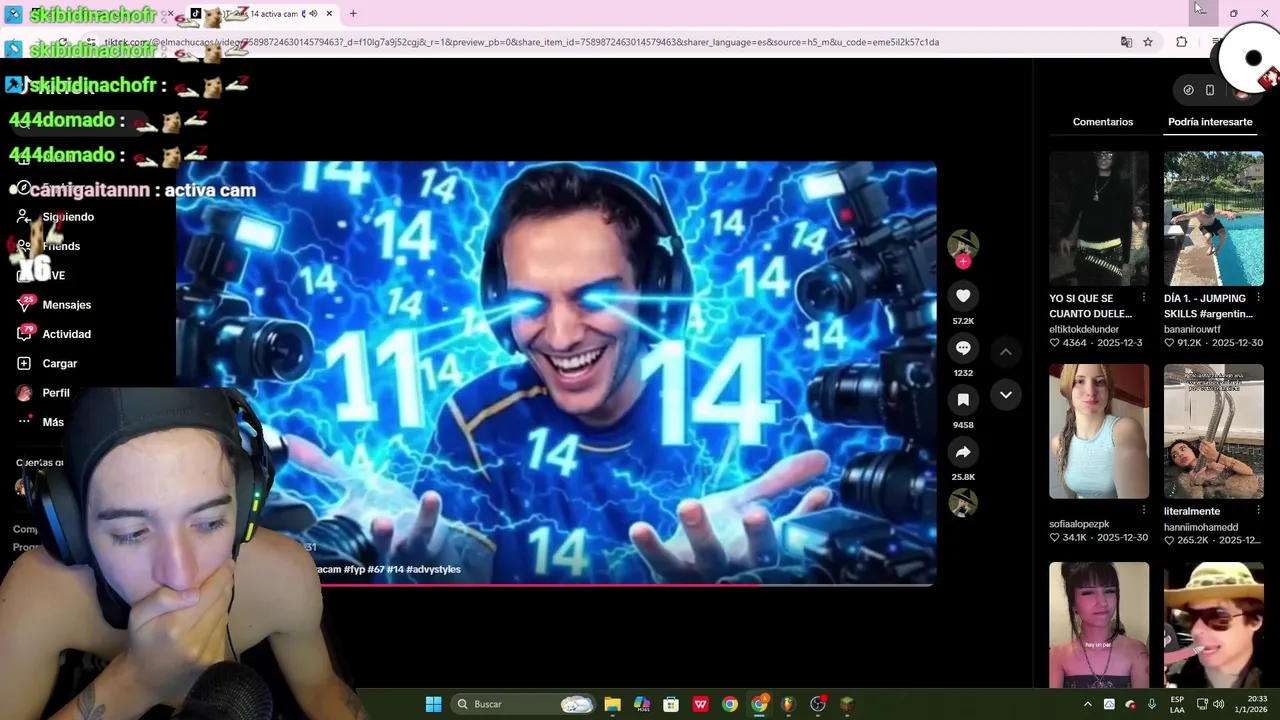Viewport: 1280px width, 720px height.
Task: Open the browser extensions puzzle icon
Action: tap(1182, 42)
